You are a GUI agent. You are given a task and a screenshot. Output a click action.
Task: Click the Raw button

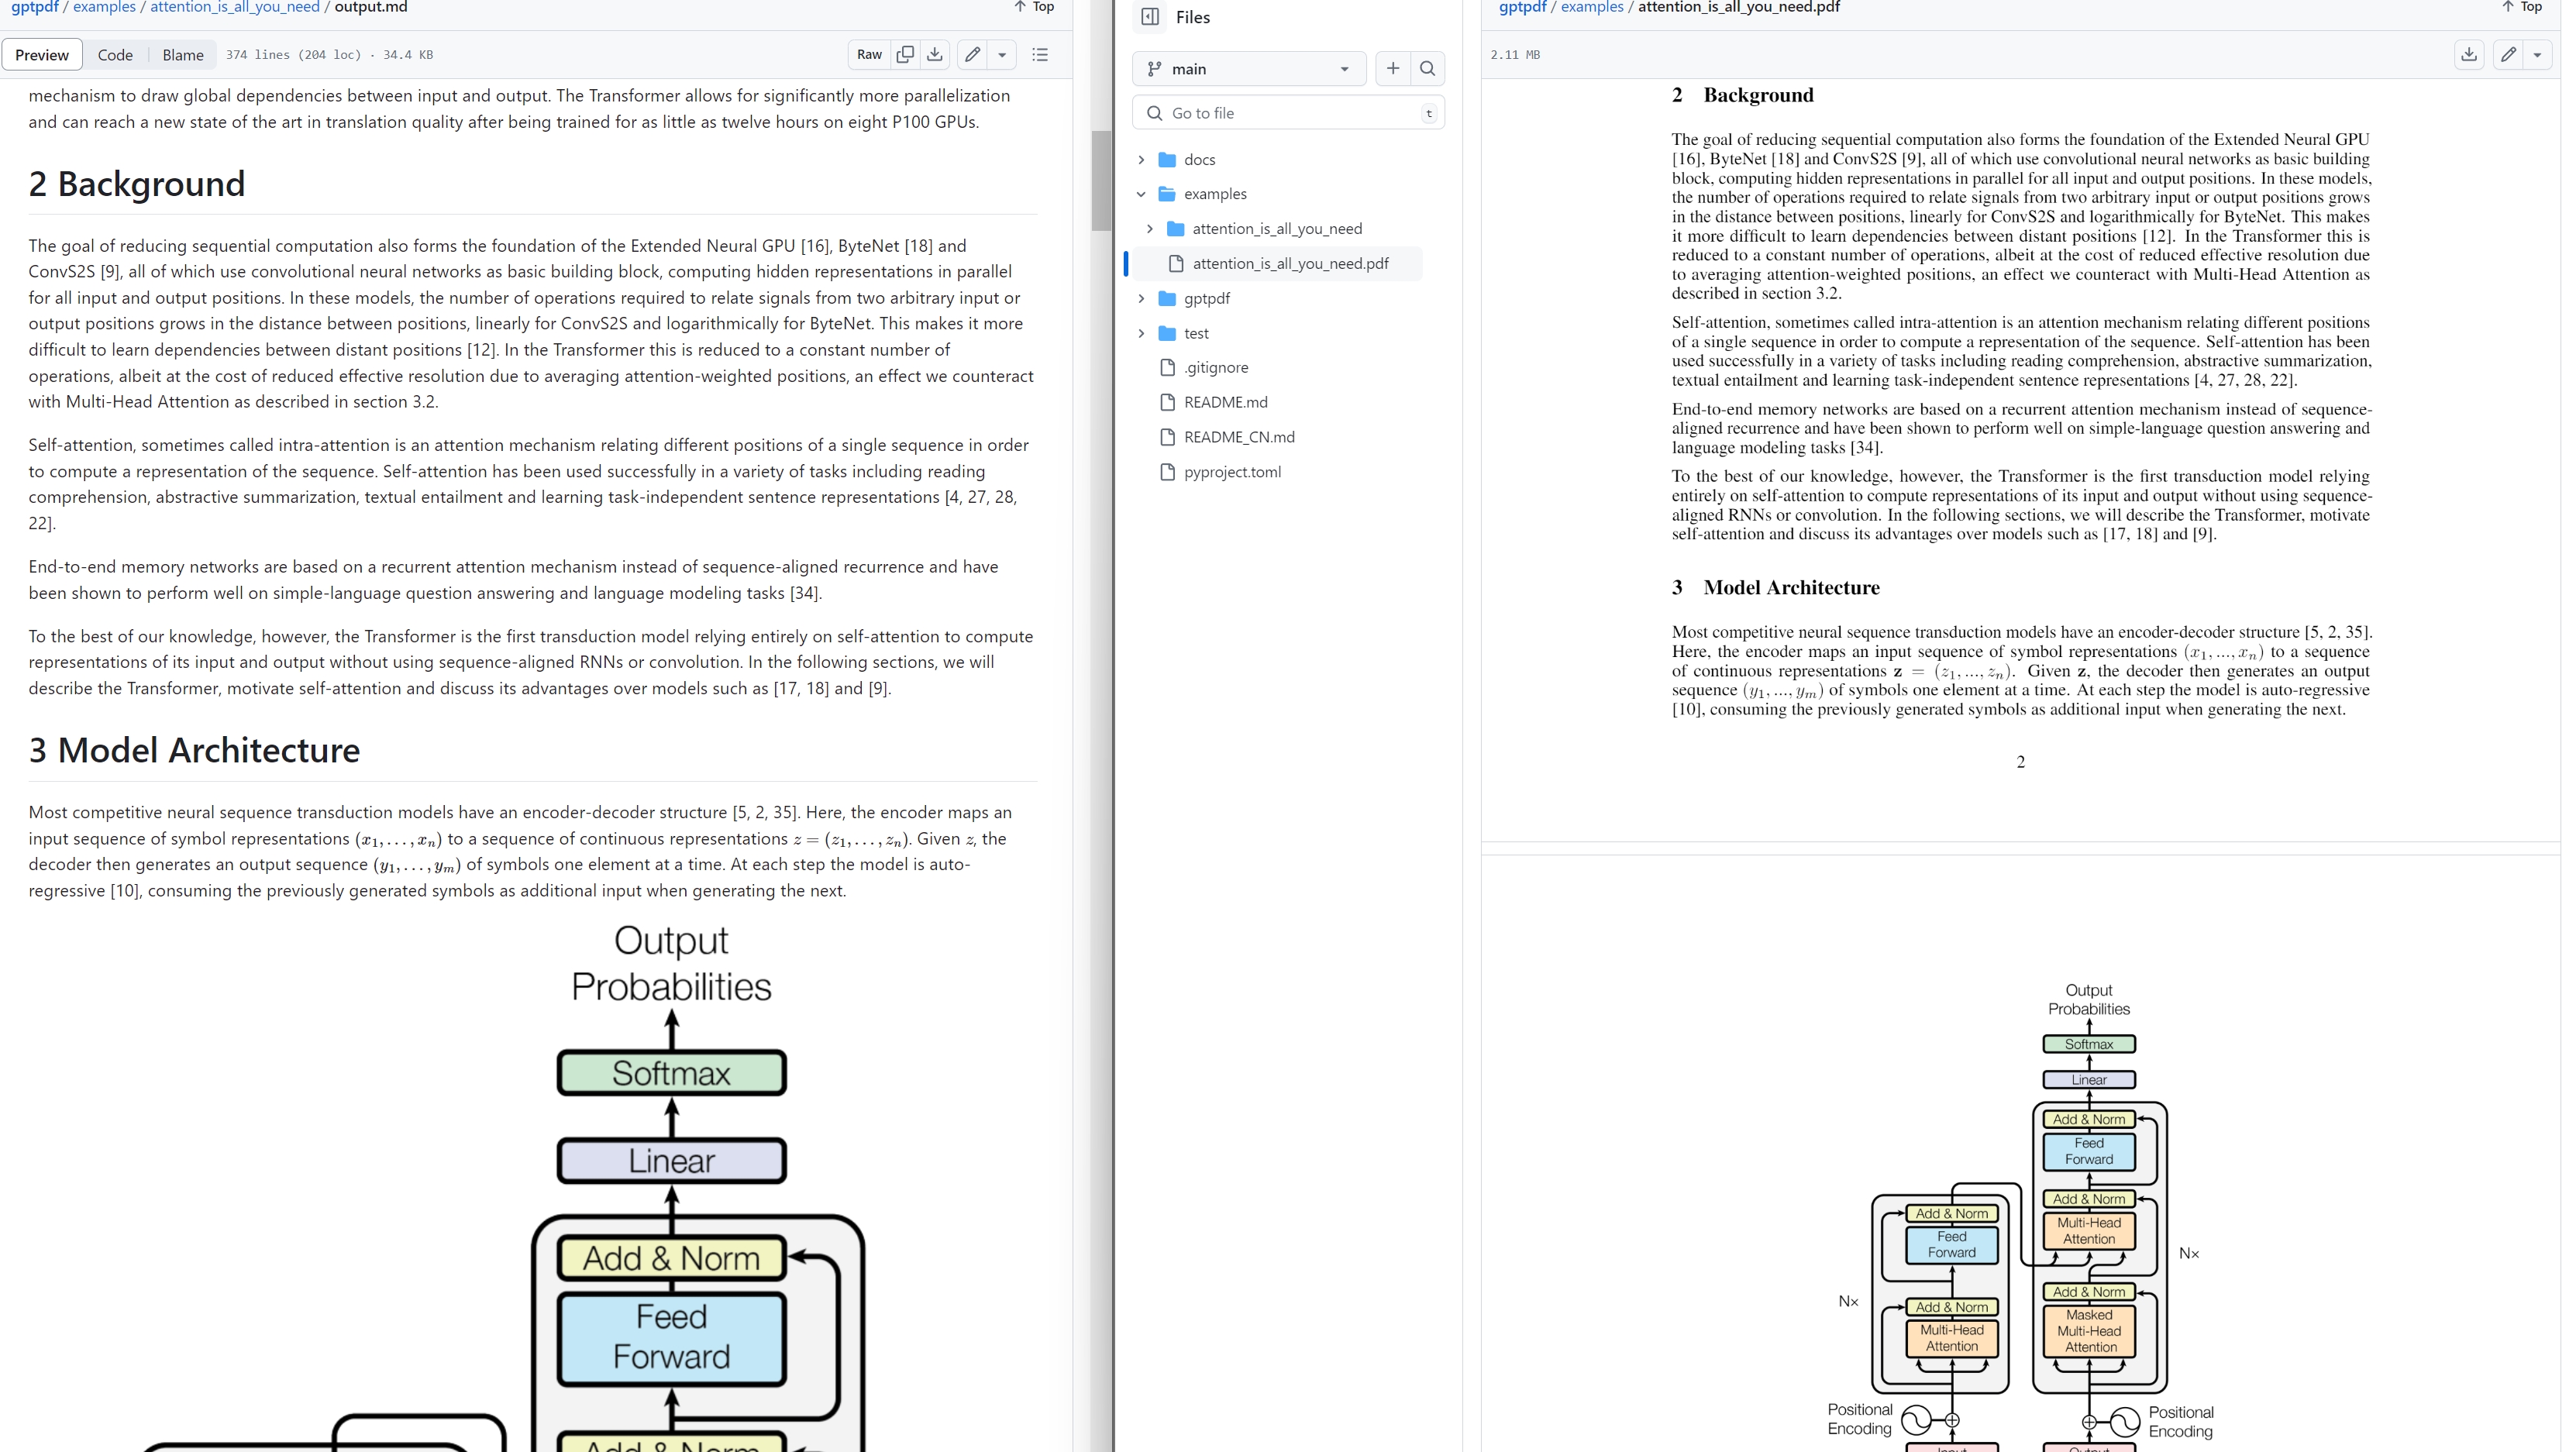pyautogui.click(x=869, y=55)
